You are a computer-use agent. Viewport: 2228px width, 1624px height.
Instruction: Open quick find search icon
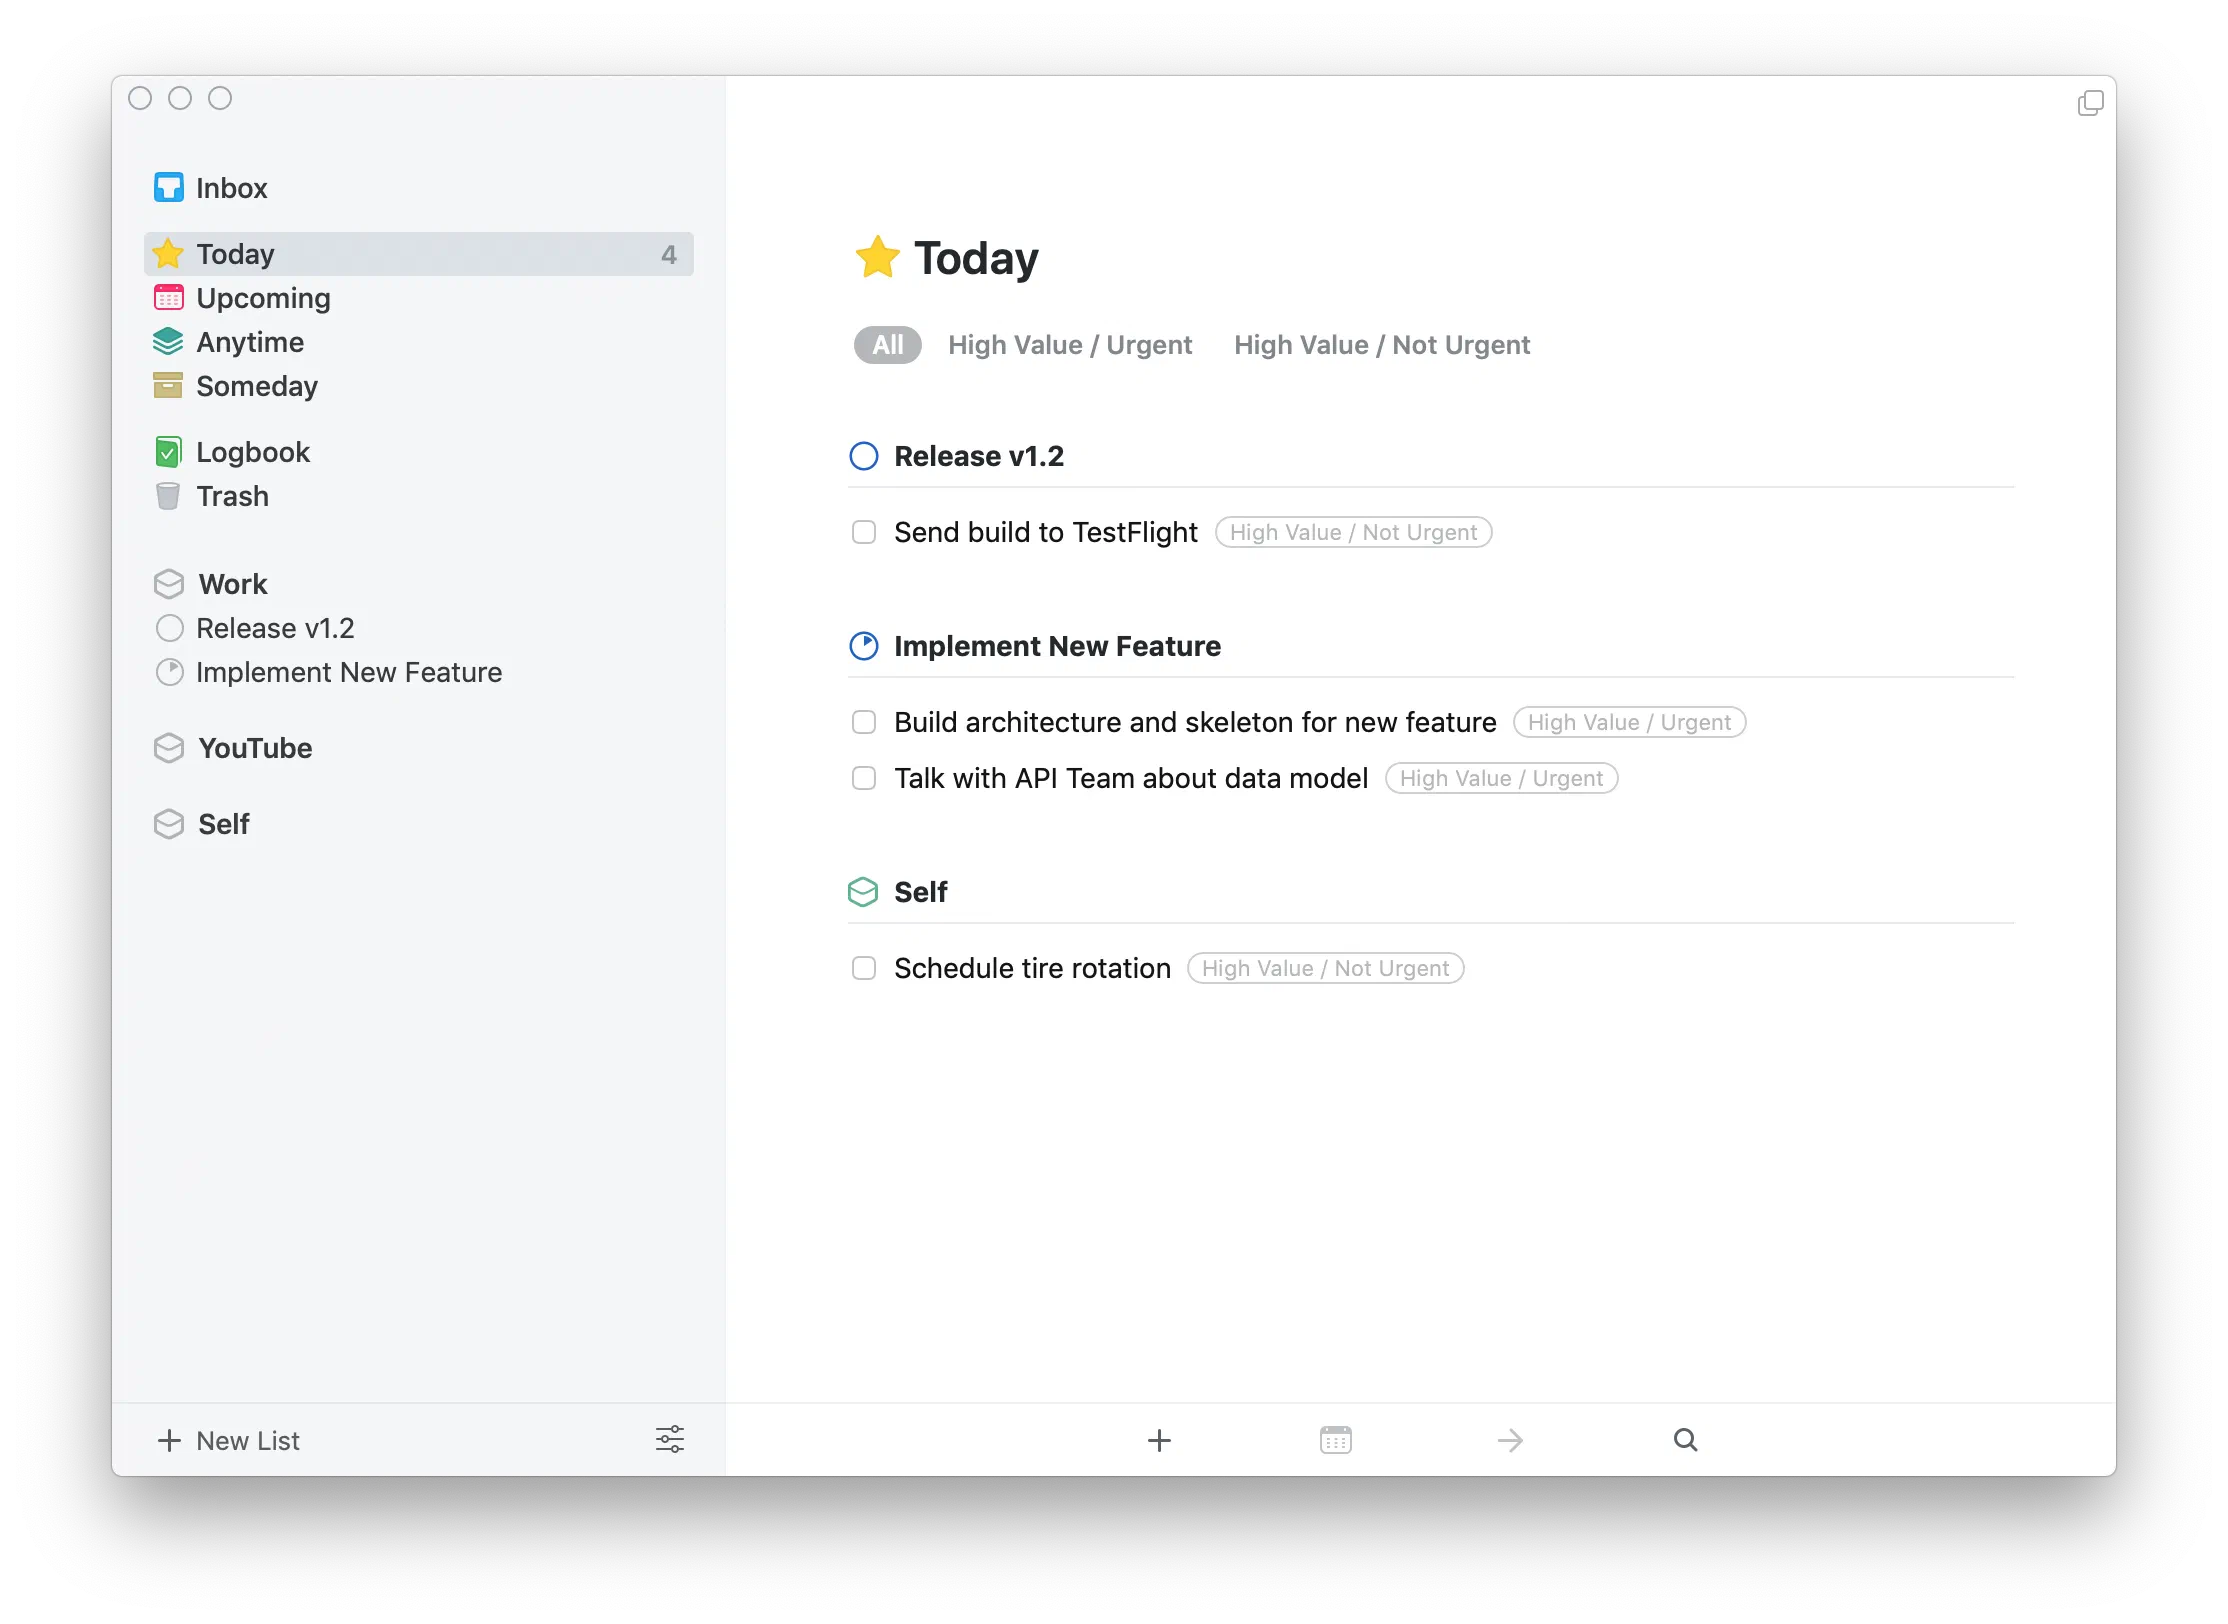pos(1685,1440)
